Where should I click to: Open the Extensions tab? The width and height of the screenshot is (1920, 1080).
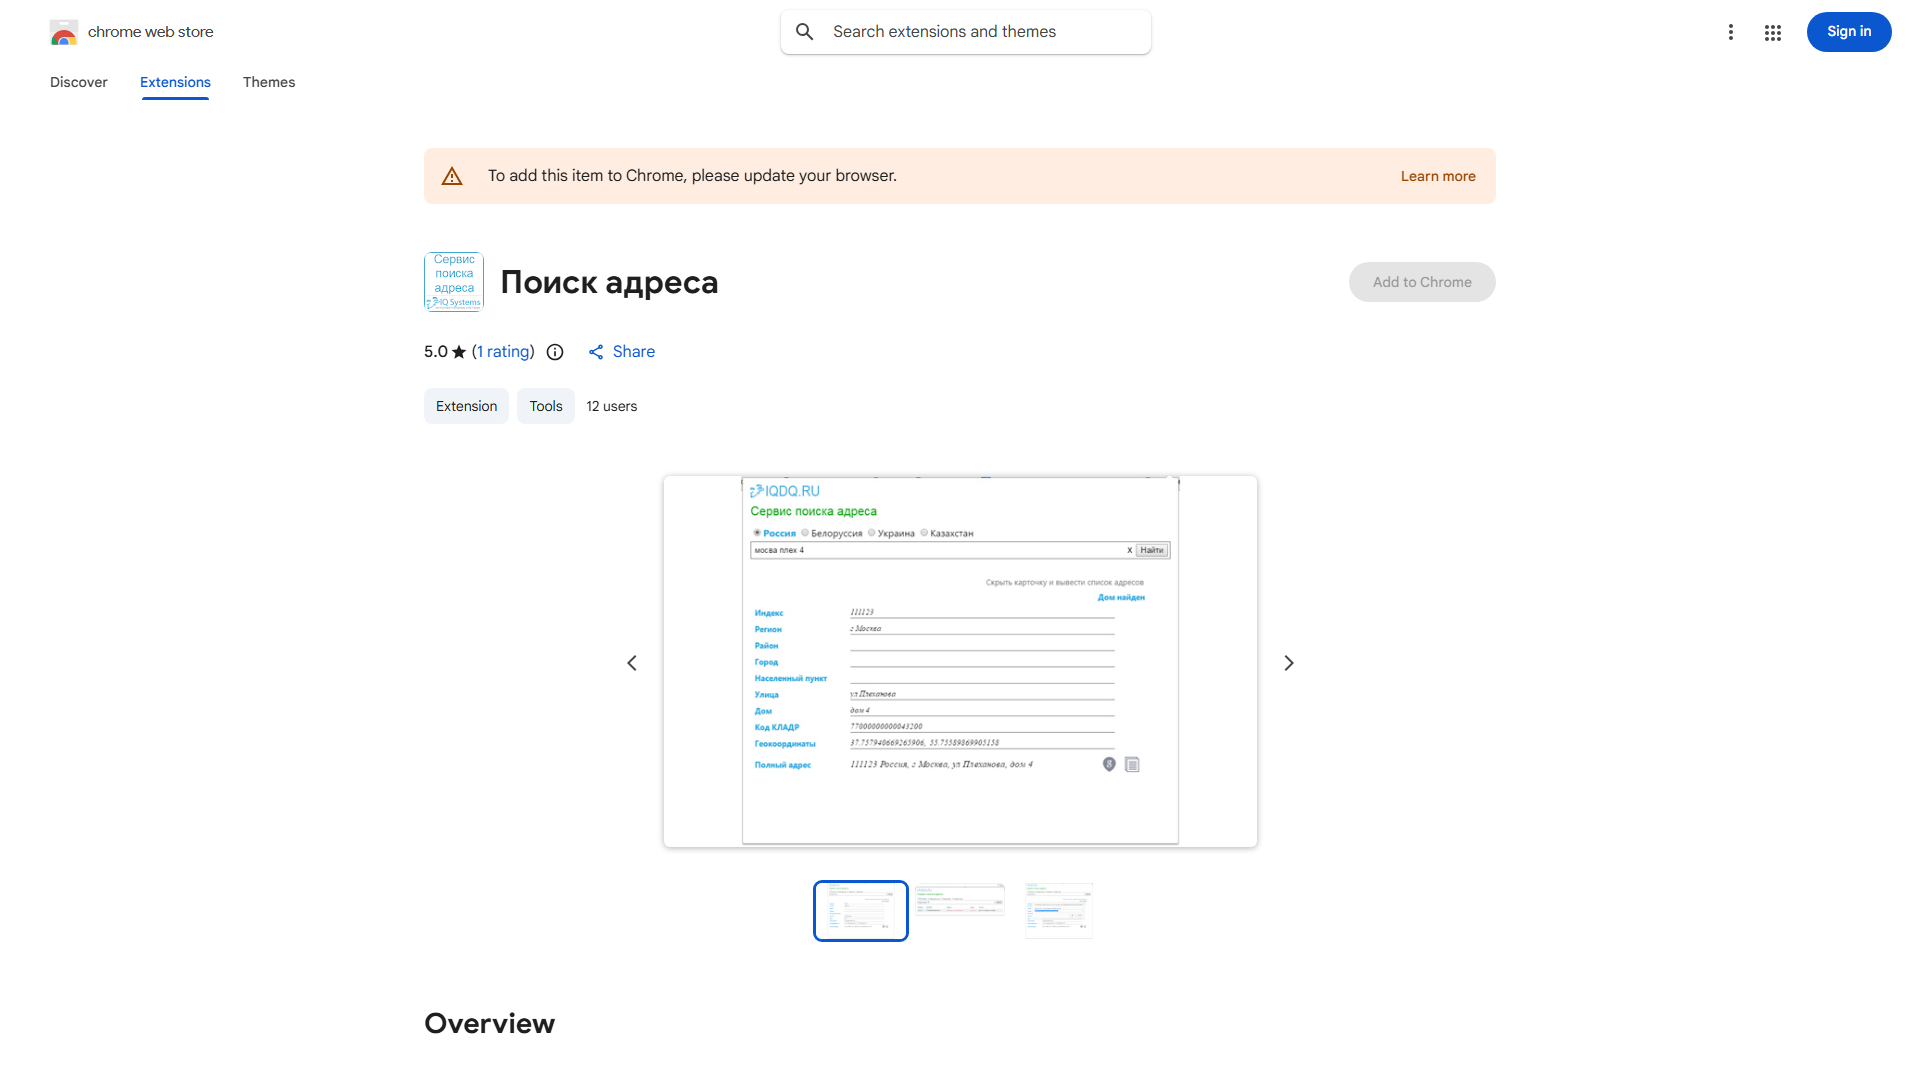click(x=174, y=82)
